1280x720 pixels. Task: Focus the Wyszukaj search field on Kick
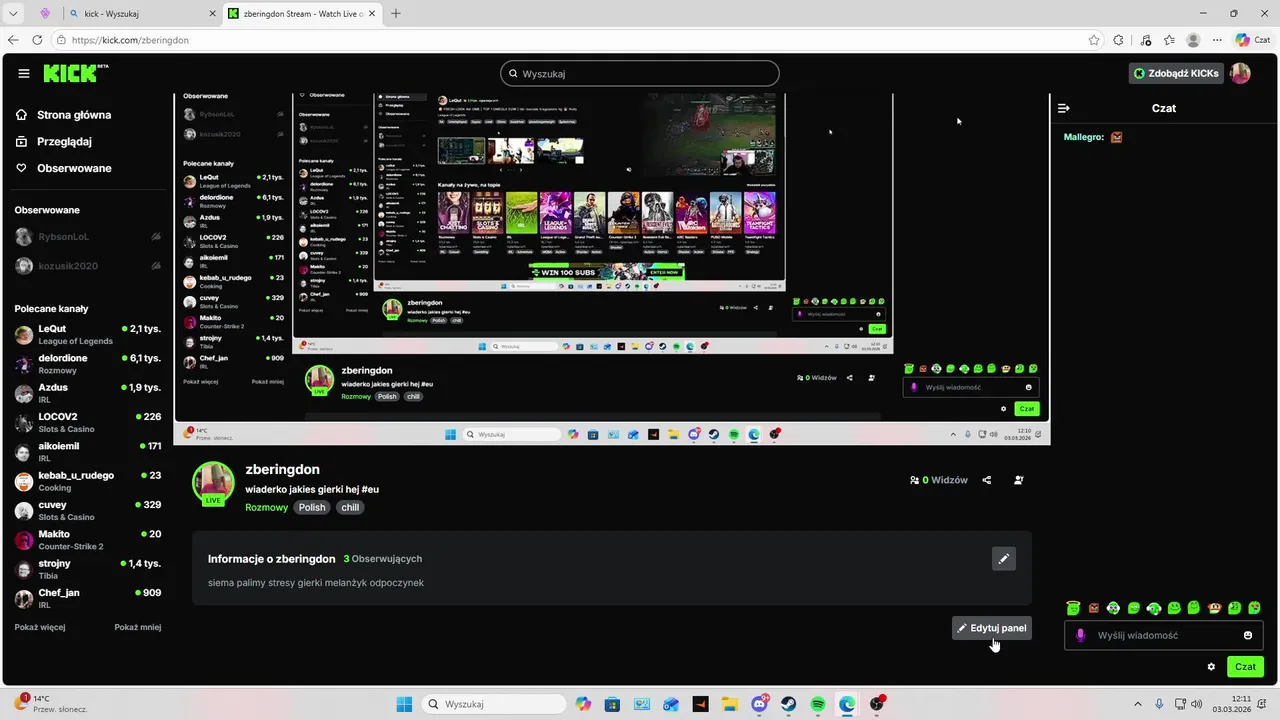coord(640,73)
